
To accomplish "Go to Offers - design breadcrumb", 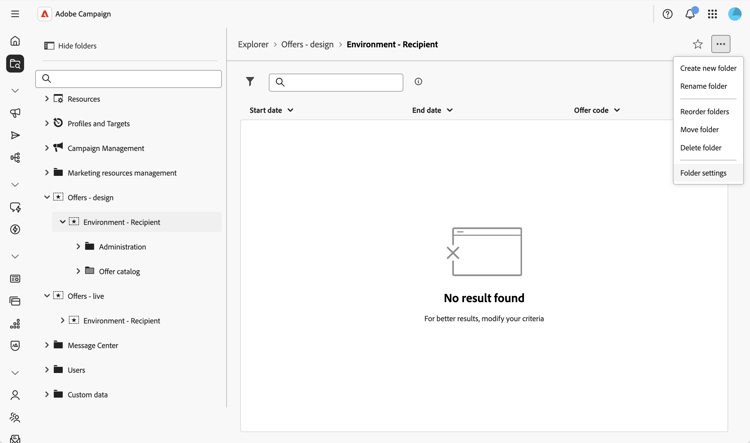I will (307, 44).
